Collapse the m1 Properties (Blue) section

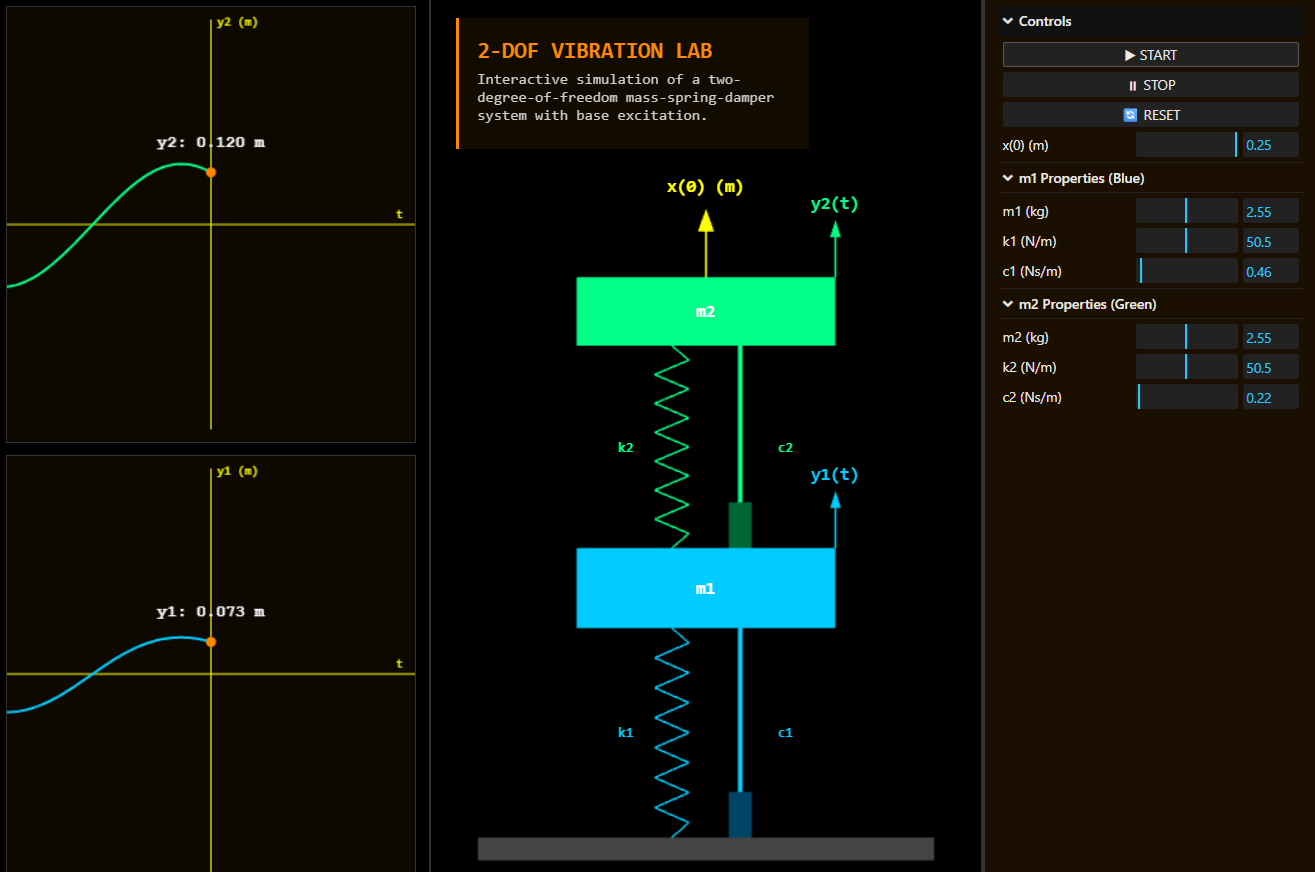click(x=1007, y=178)
